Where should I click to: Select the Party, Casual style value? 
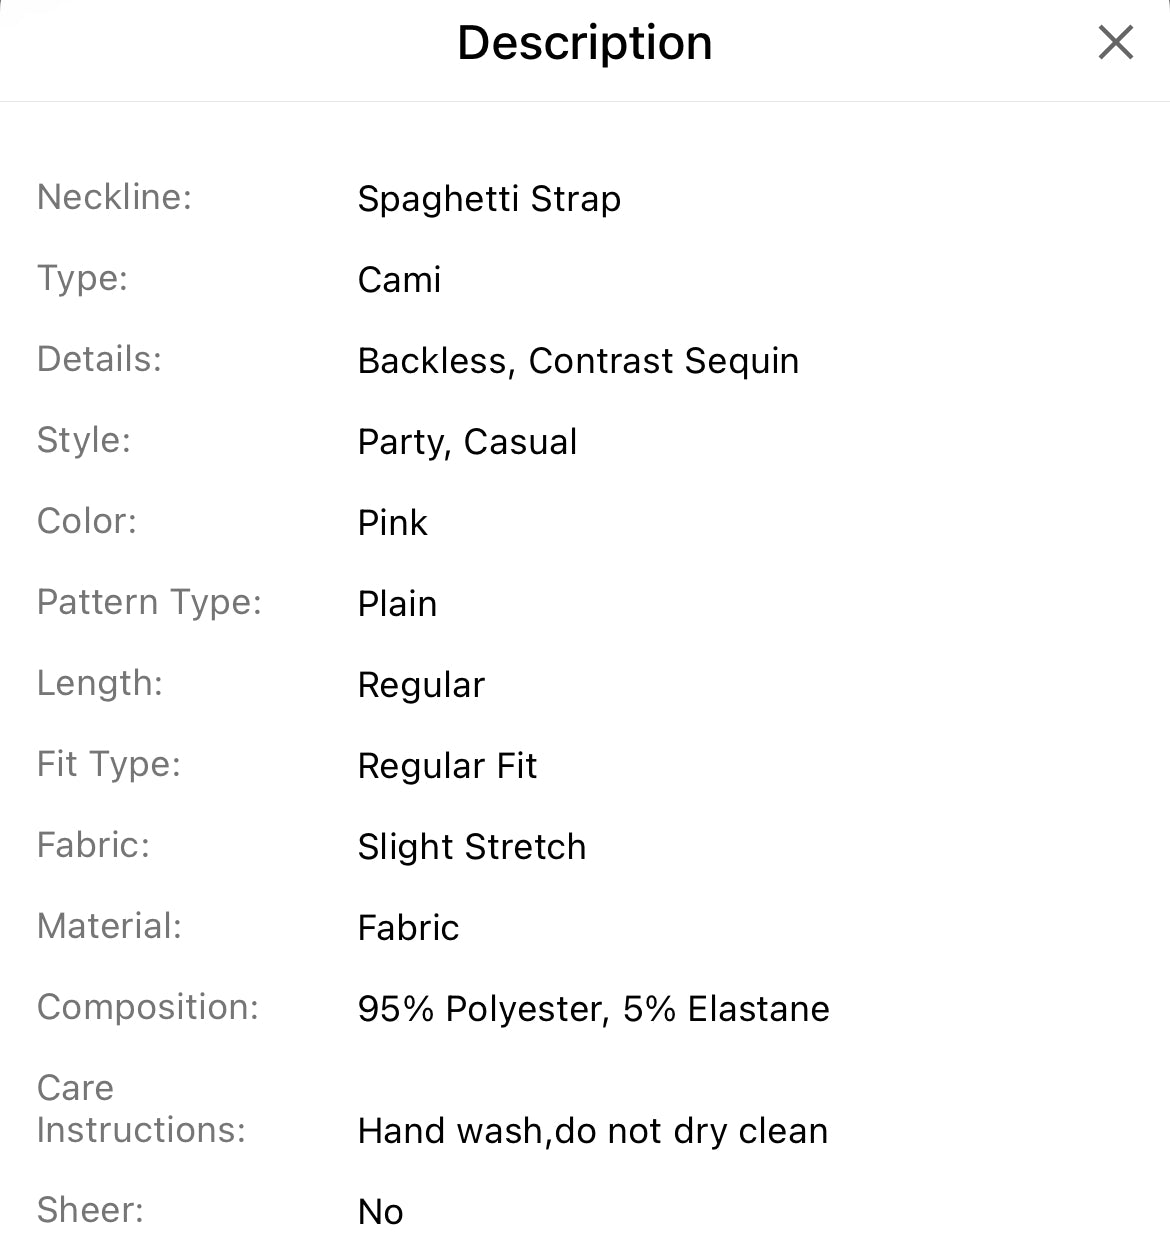click(467, 442)
